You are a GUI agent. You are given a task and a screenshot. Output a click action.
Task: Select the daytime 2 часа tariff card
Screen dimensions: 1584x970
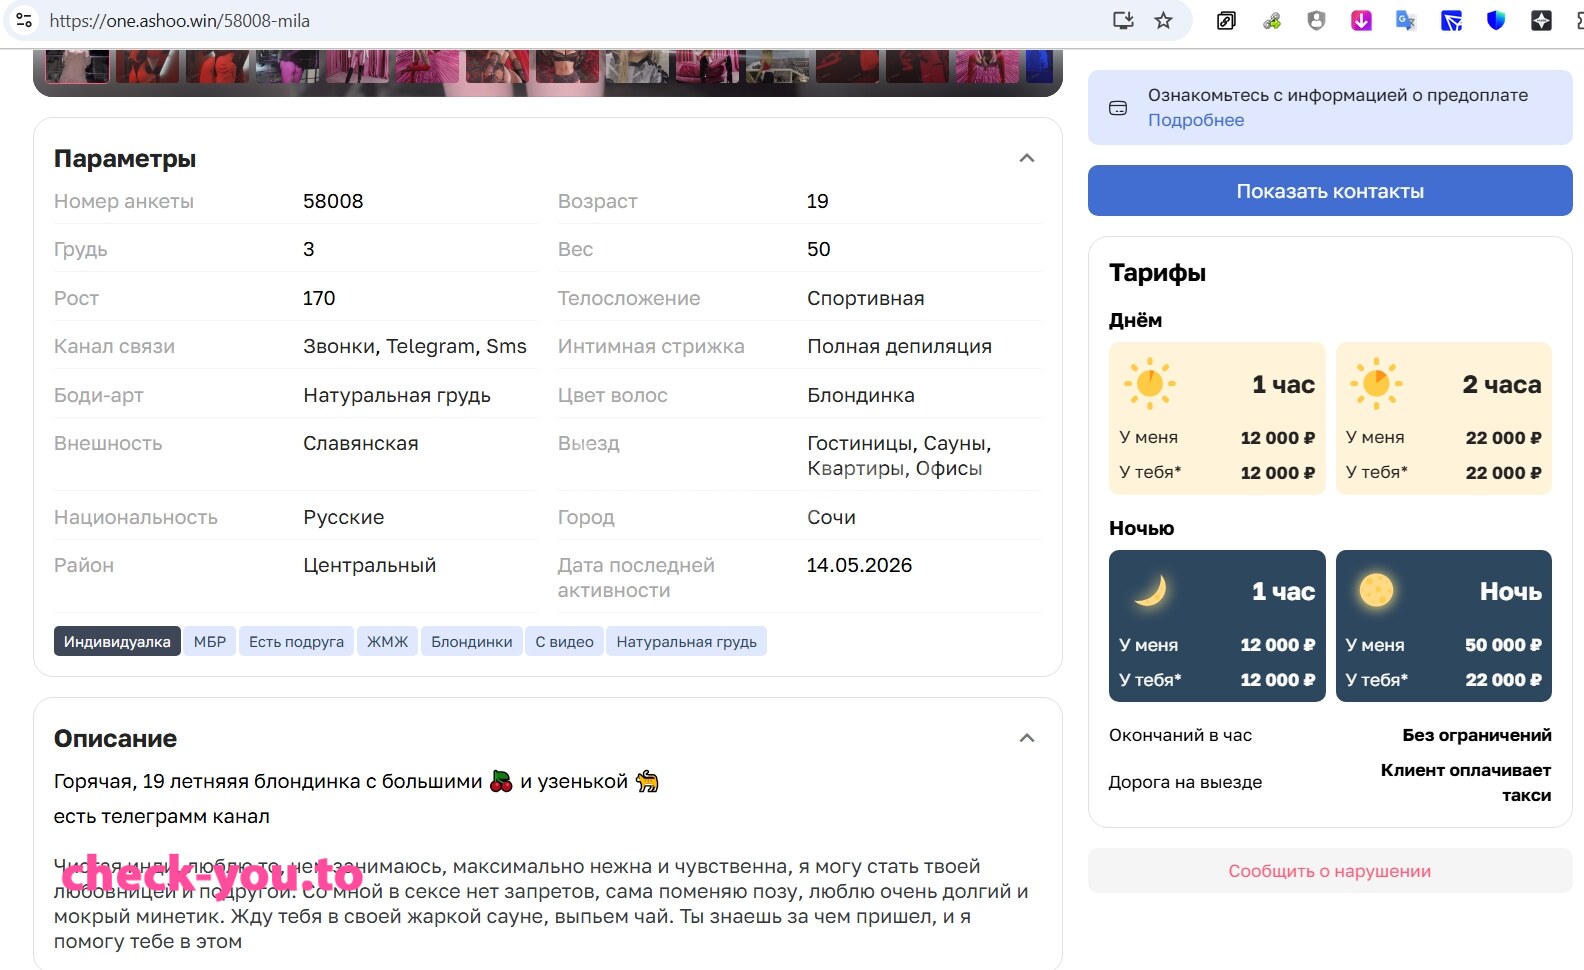pos(1444,419)
